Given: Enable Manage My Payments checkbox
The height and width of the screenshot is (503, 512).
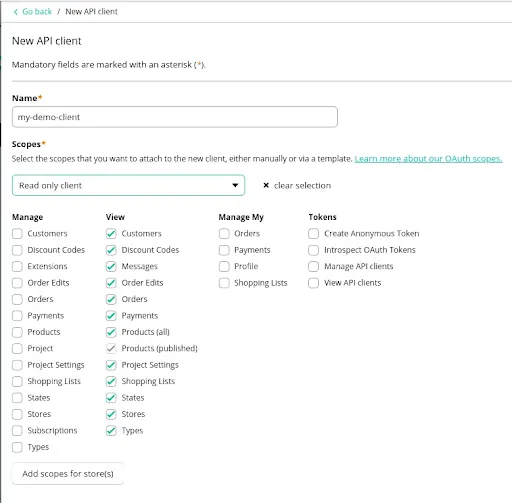Looking at the screenshot, I should (x=224, y=250).
